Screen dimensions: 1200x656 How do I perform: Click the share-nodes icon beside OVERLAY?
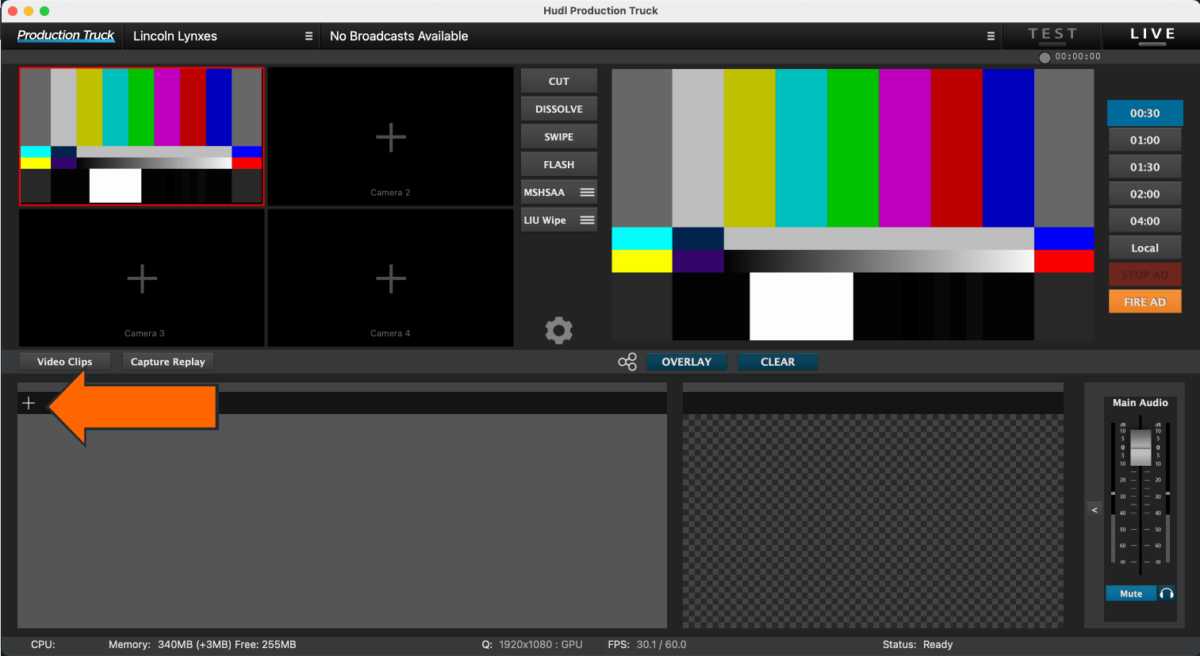pos(627,361)
